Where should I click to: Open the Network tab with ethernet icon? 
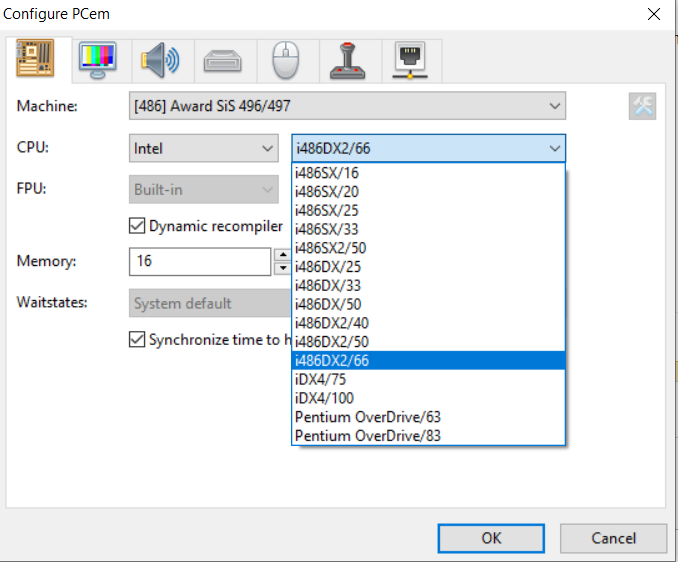tap(410, 60)
